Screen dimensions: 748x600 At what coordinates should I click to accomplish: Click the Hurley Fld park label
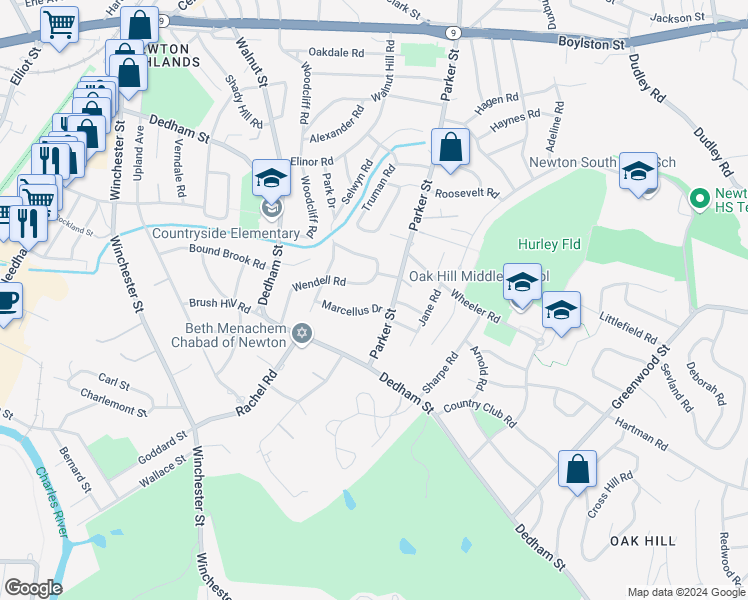tap(550, 244)
